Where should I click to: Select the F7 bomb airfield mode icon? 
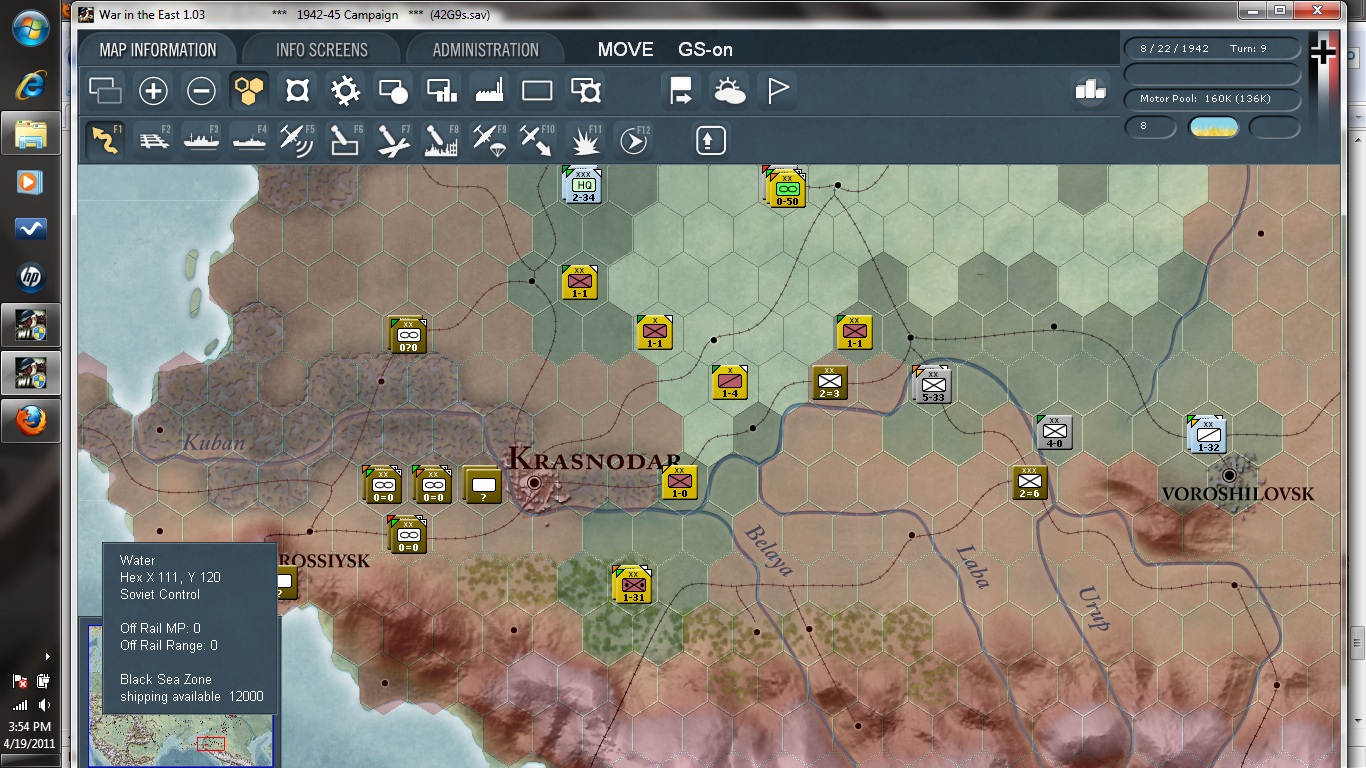393,140
